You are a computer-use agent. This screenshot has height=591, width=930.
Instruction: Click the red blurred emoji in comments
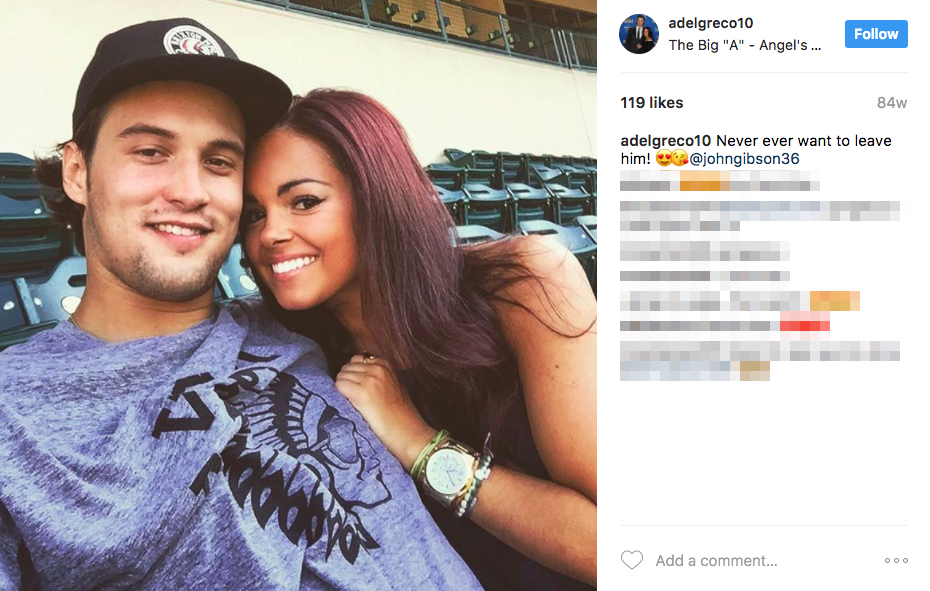[804, 325]
